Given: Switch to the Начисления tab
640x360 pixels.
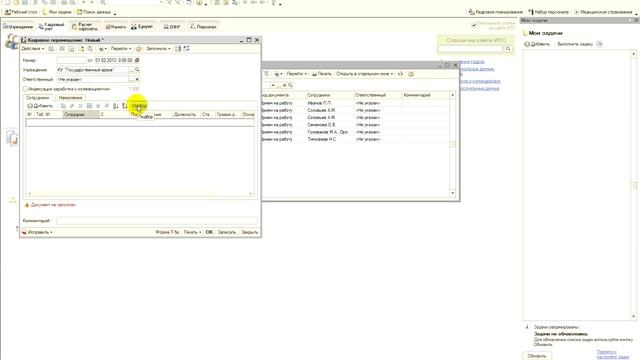Looking at the screenshot, I should click(70, 98).
